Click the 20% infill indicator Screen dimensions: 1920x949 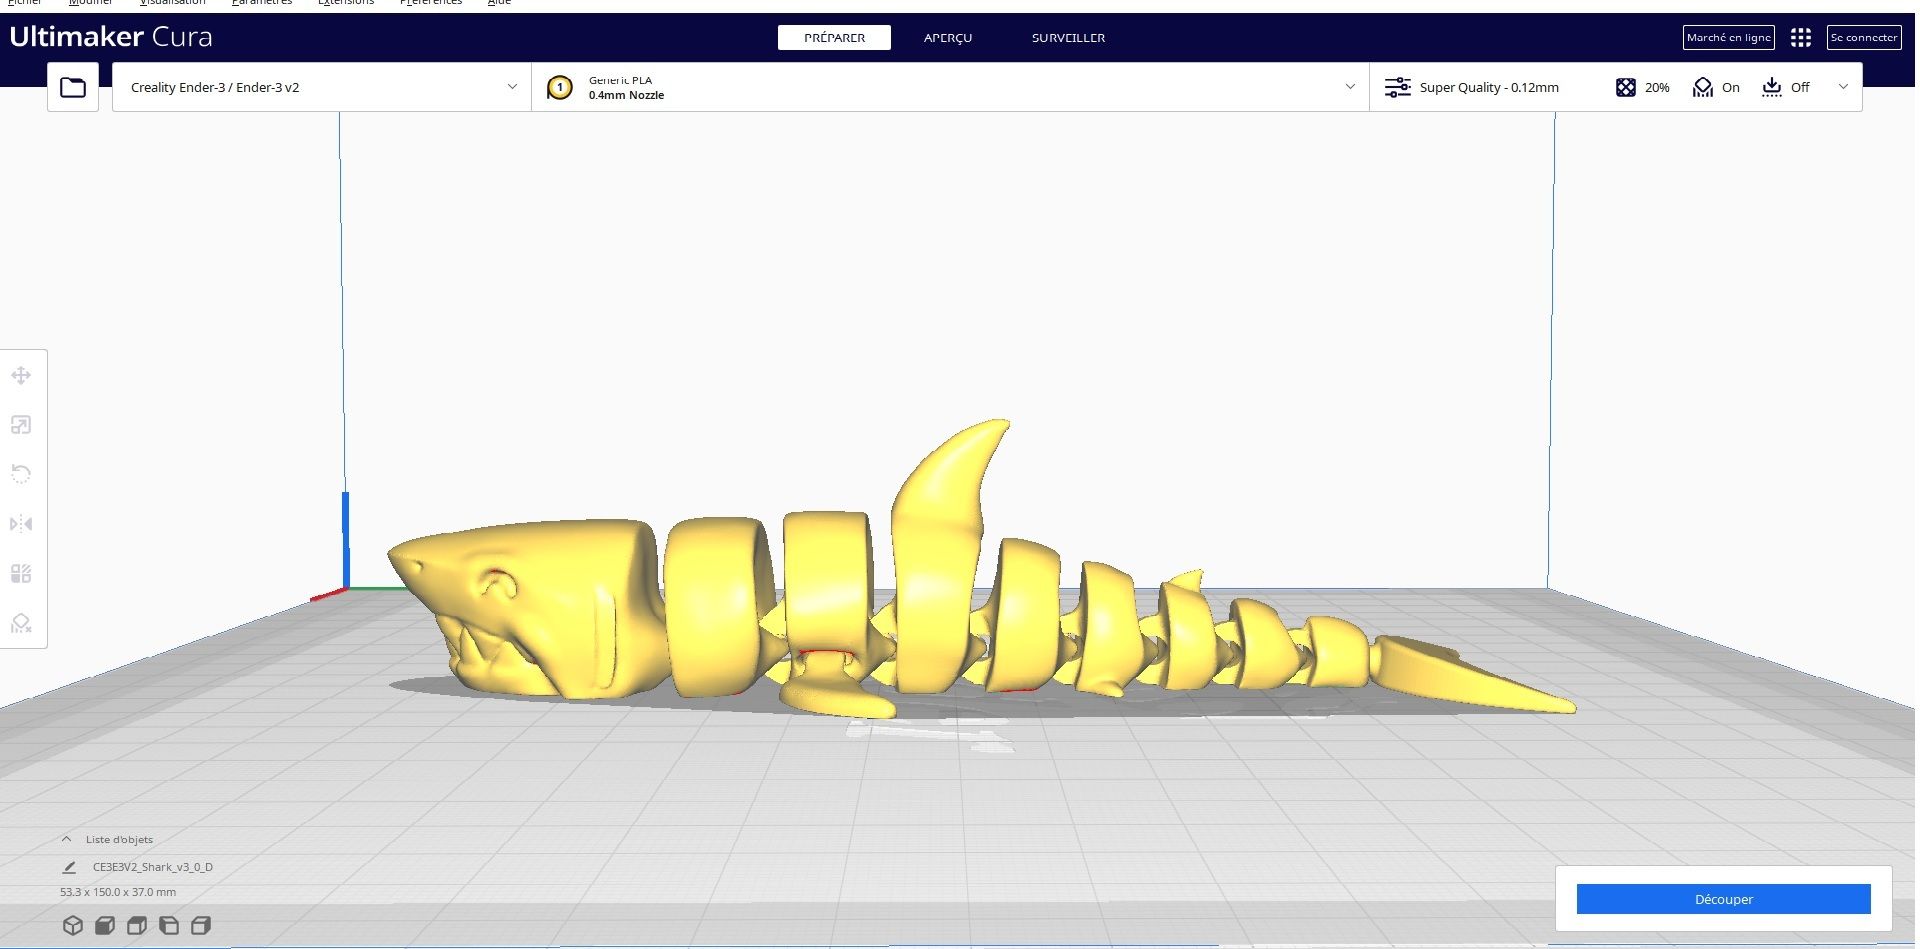[x=1642, y=87]
